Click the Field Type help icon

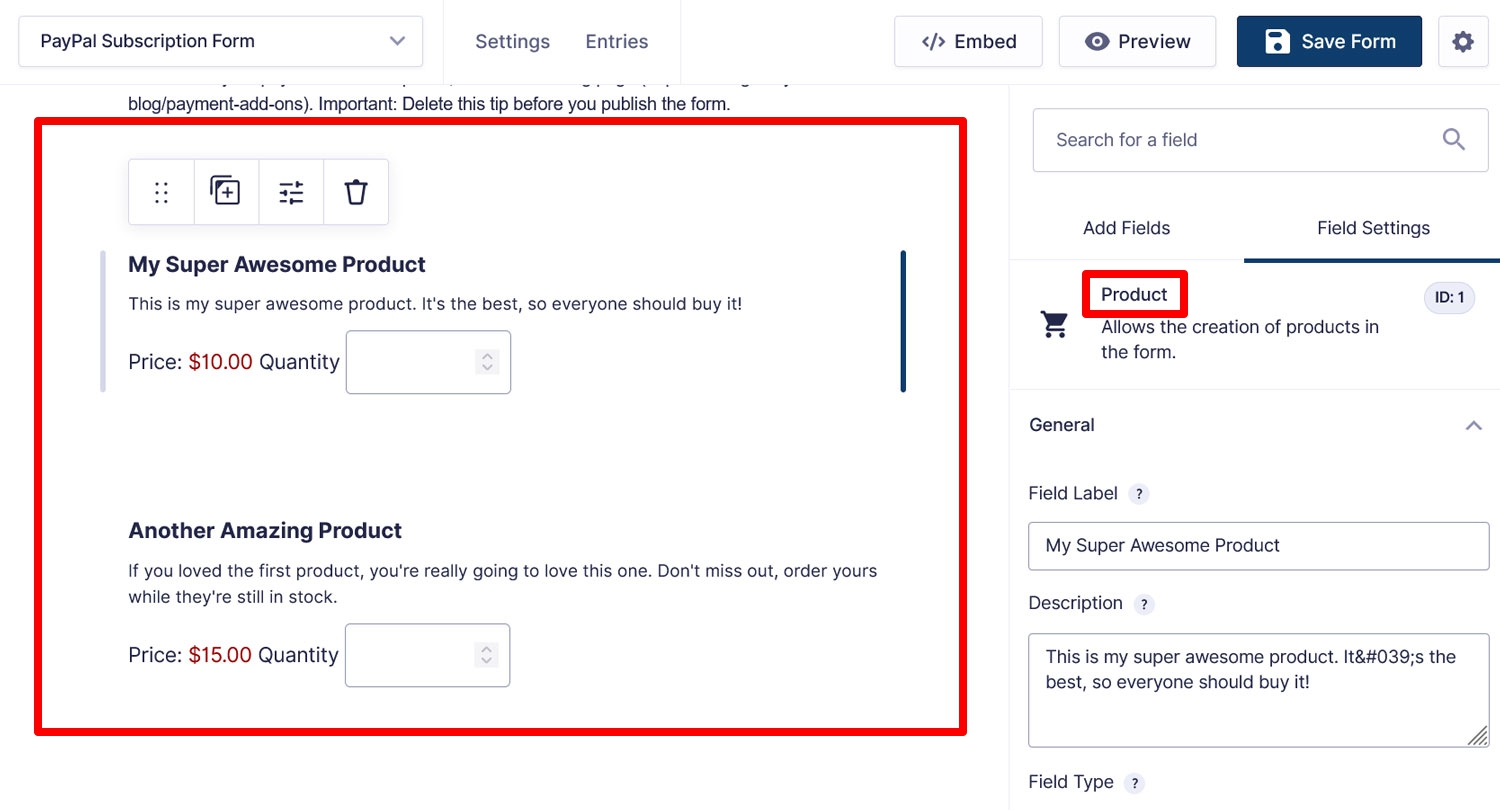pyautogui.click(x=1133, y=783)
